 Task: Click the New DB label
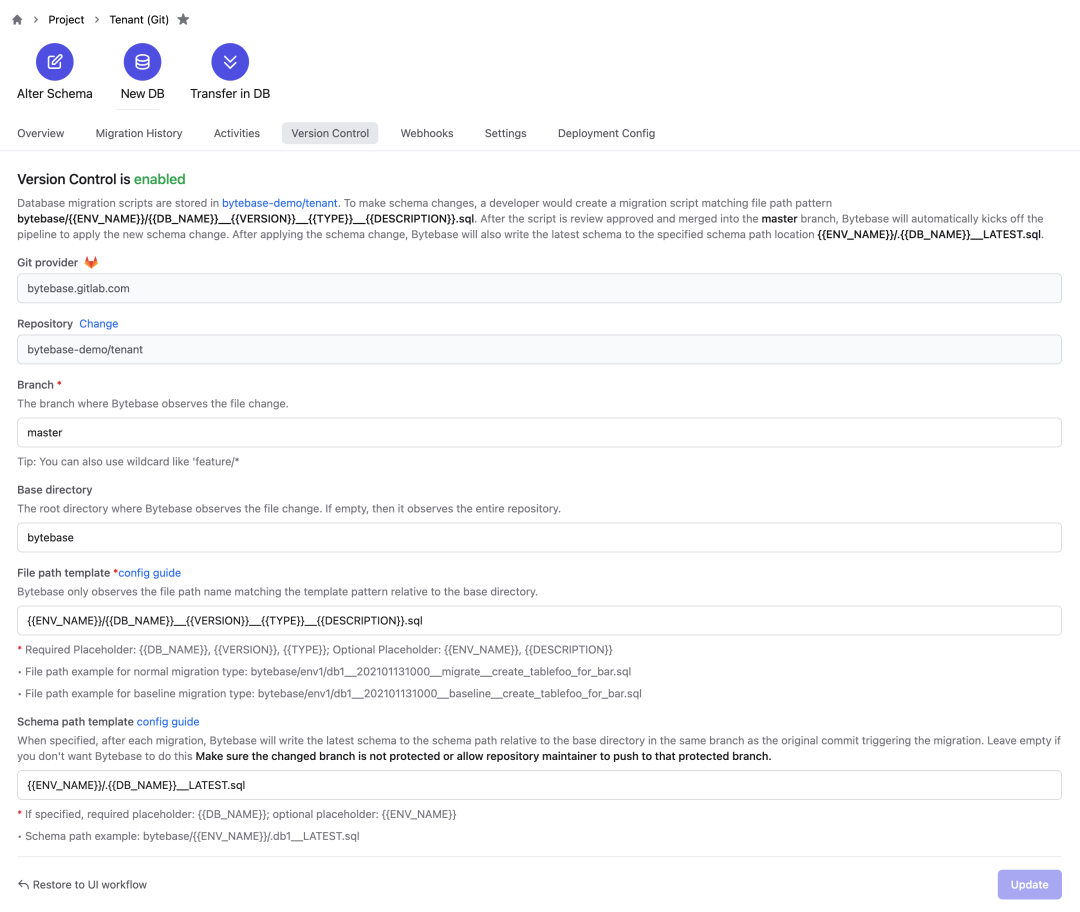point(143,94)
